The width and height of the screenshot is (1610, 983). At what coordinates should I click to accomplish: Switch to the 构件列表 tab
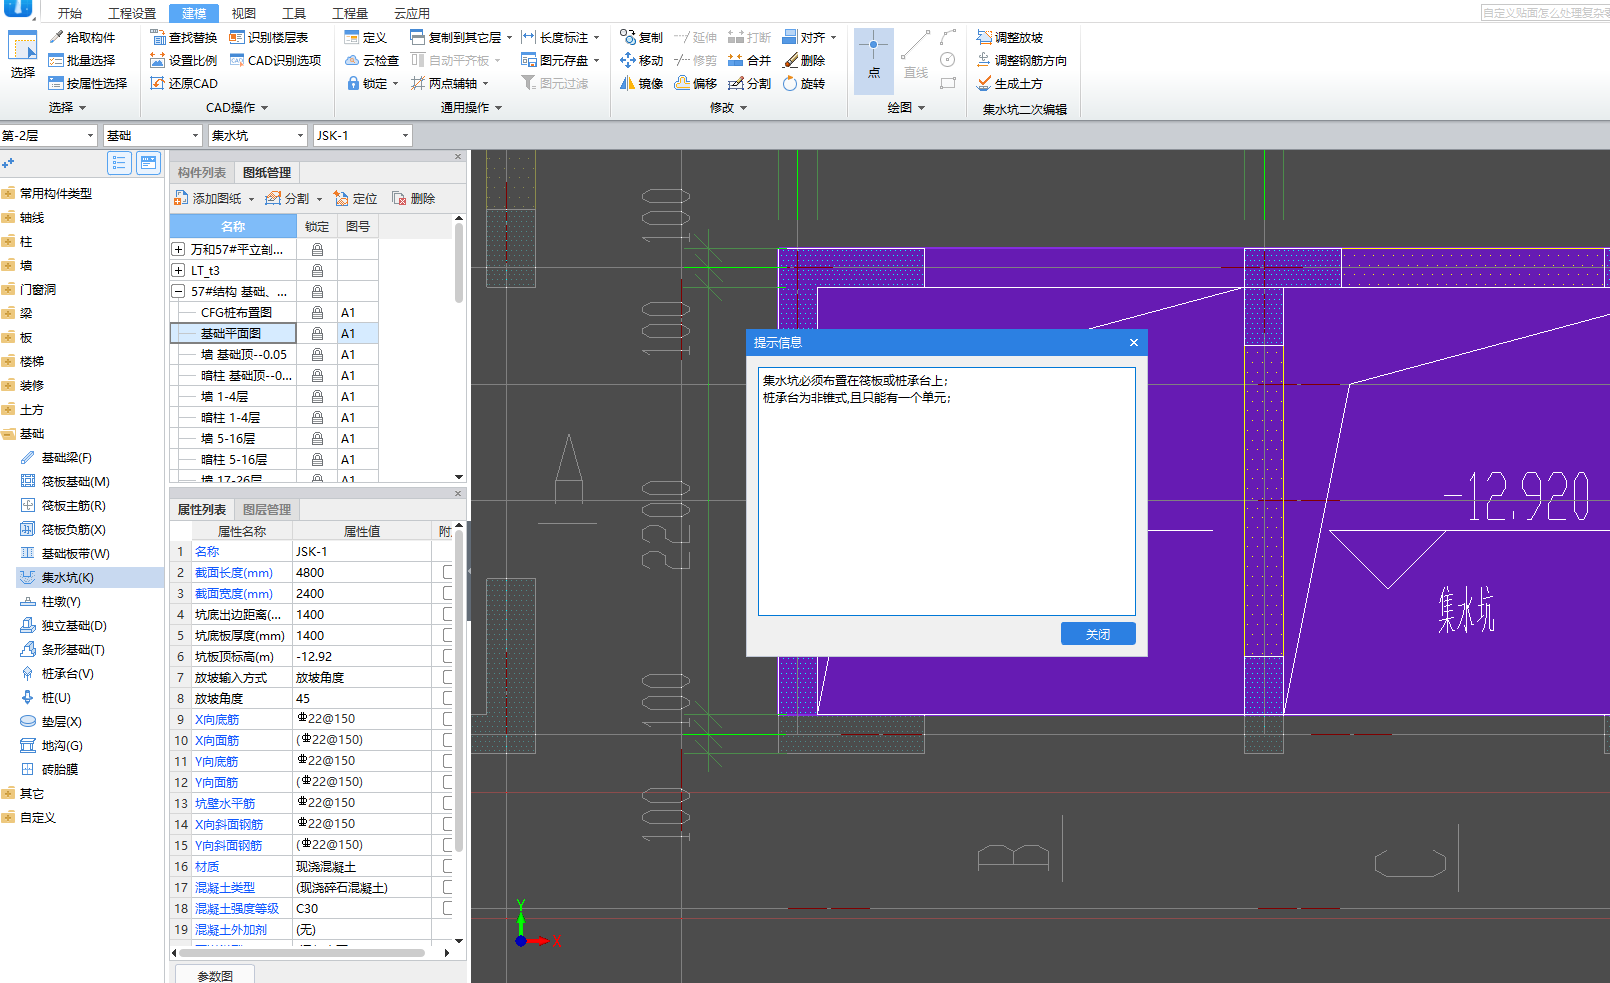click(x=202, y=172)
